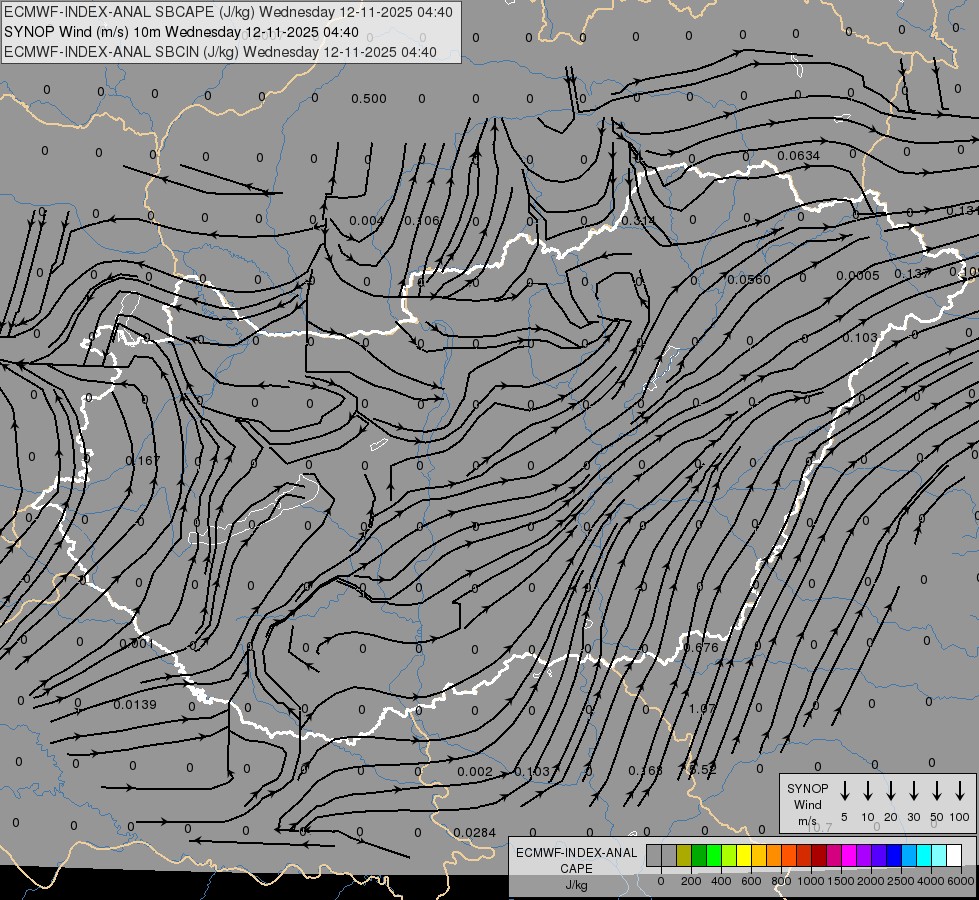Image resolution: width=979 pixels, height=900 pixels.
Task: Click the 0.0139 value on the map
Action: tap(135, 705)
